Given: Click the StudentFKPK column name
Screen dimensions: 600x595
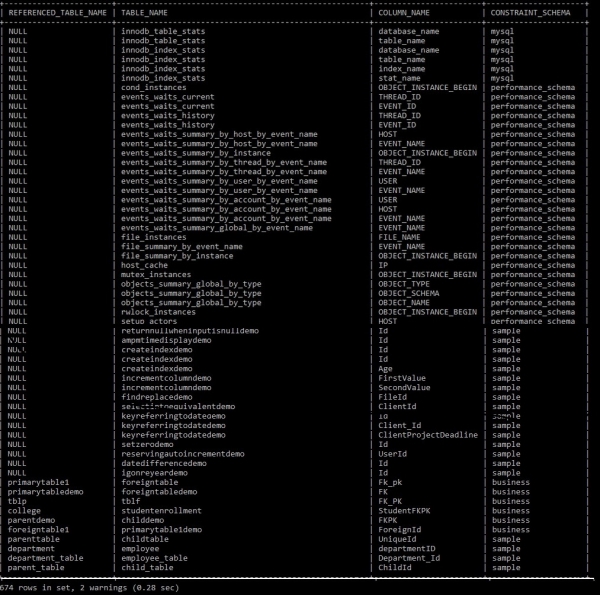Looking at the screenshot, I should click(404, 511).
